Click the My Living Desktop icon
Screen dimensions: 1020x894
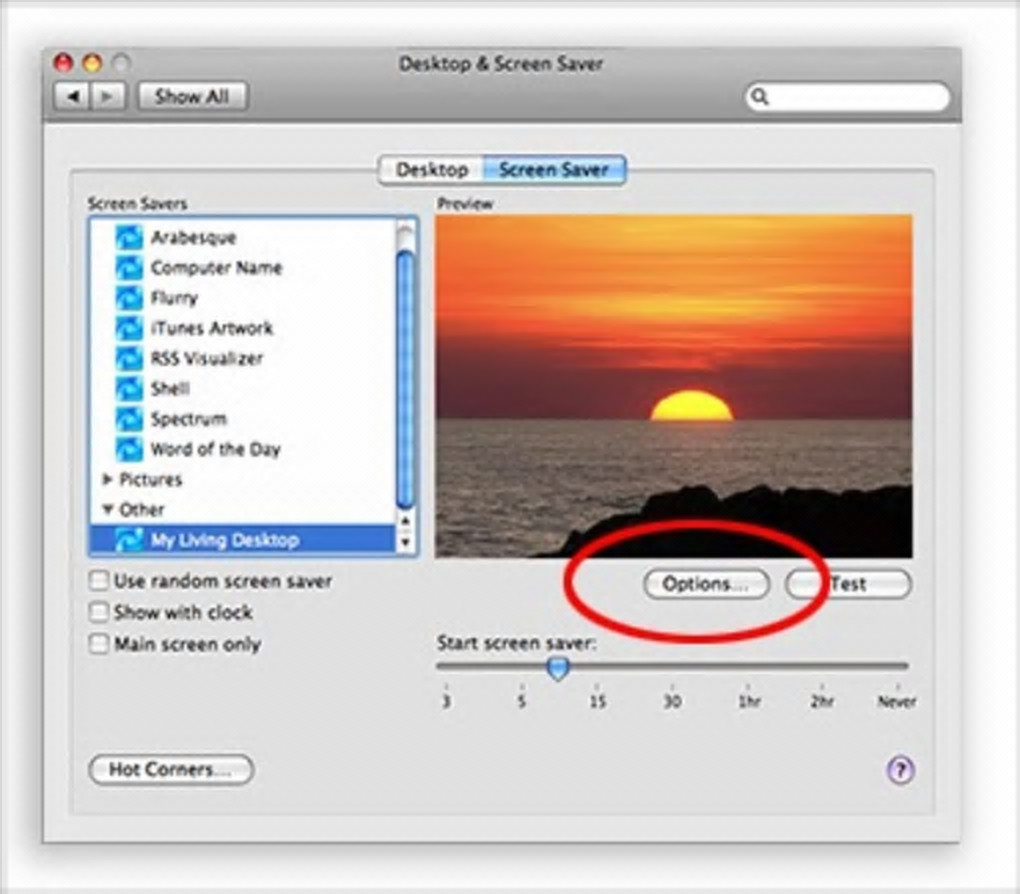[x=129, y=540]
